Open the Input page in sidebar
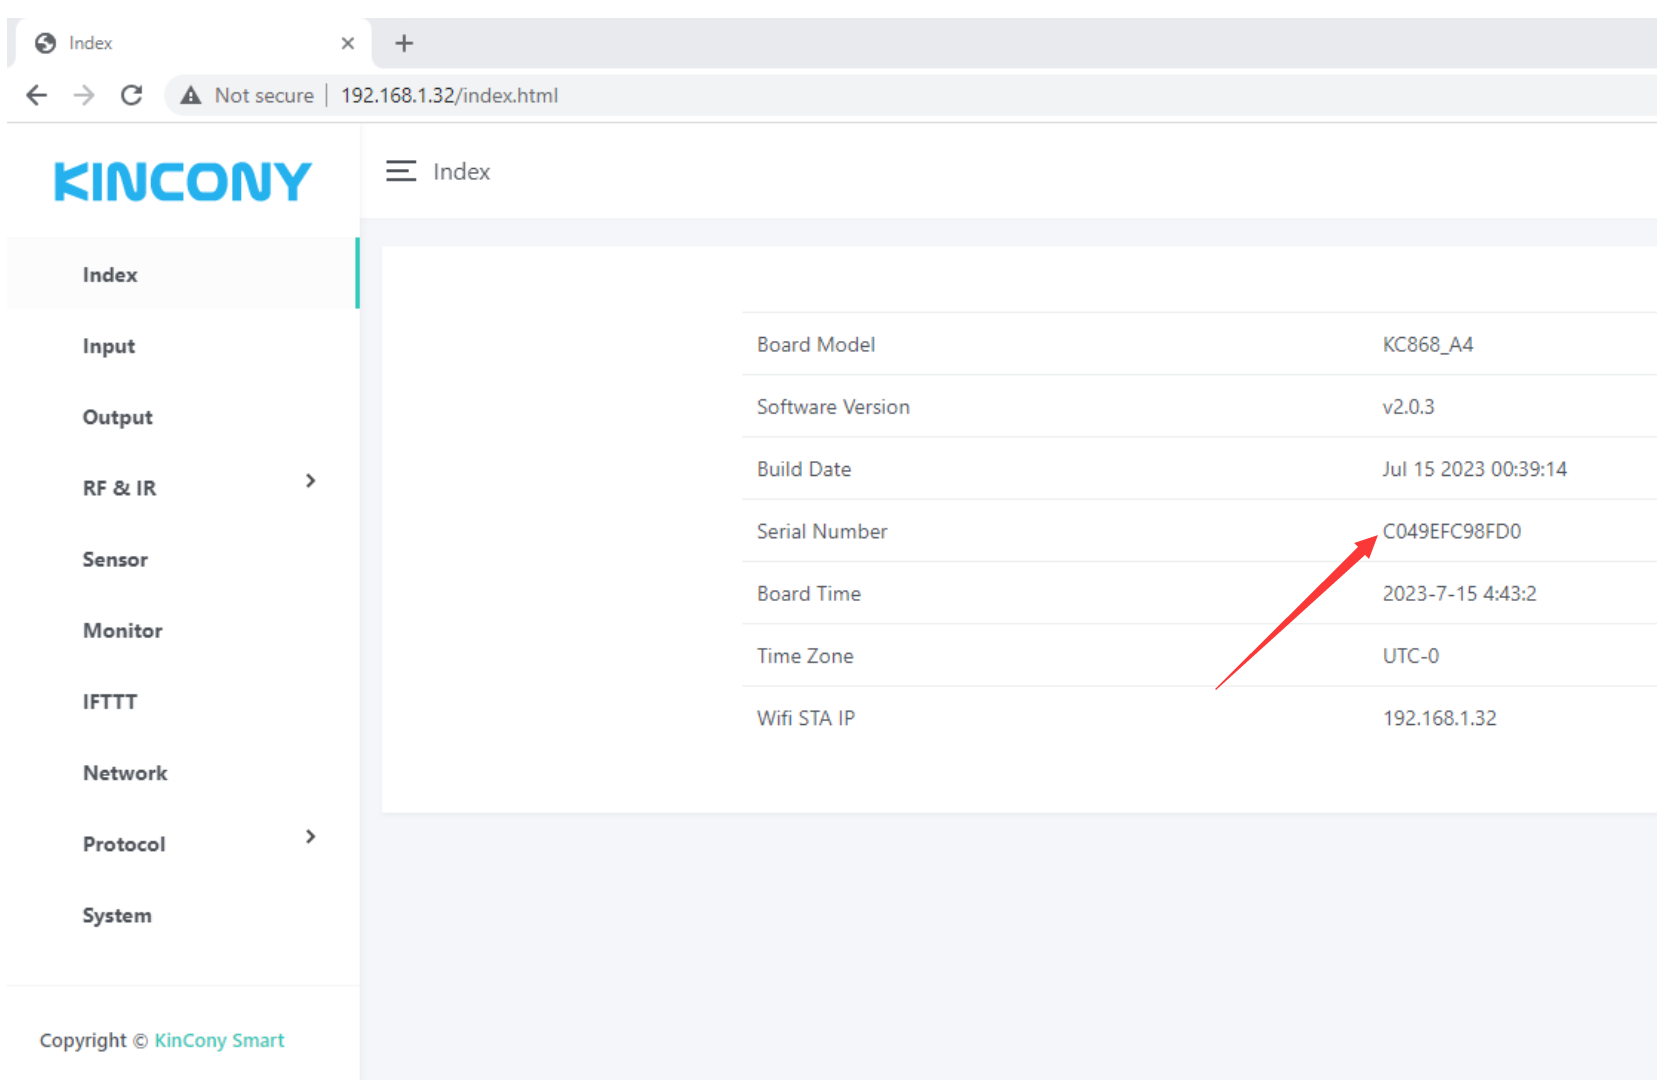 pos(109,346)
